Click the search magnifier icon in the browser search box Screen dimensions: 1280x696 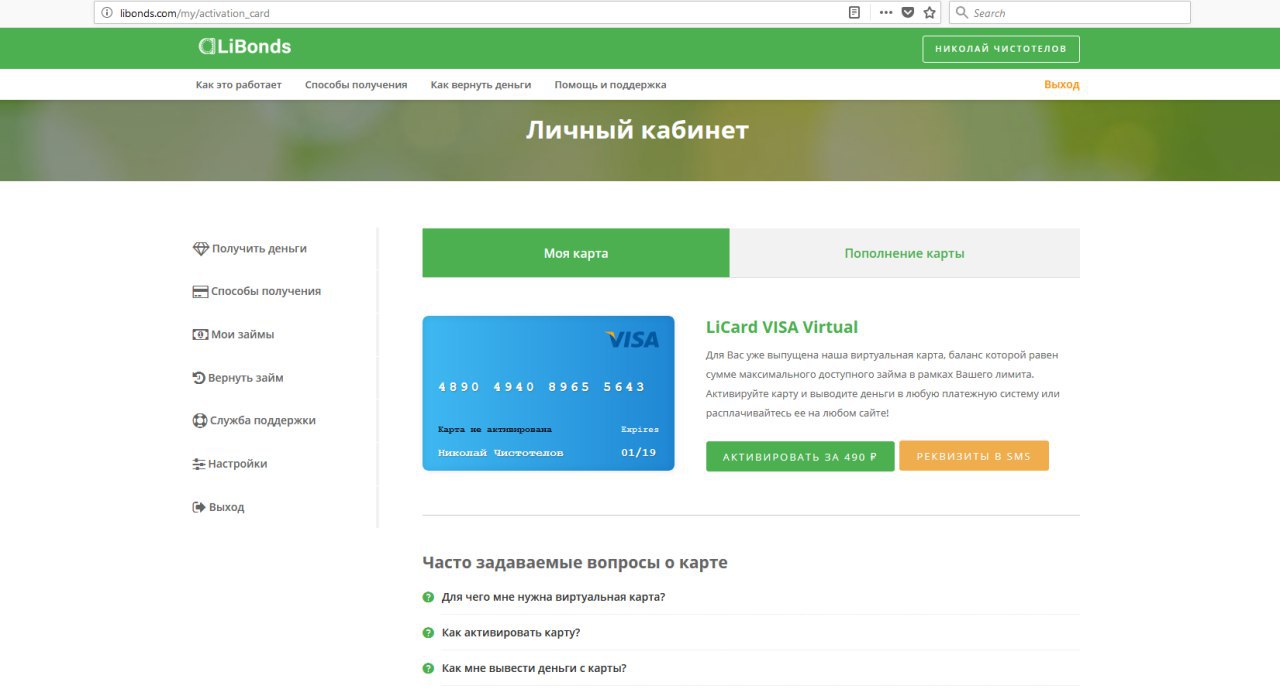coord(962,13)
